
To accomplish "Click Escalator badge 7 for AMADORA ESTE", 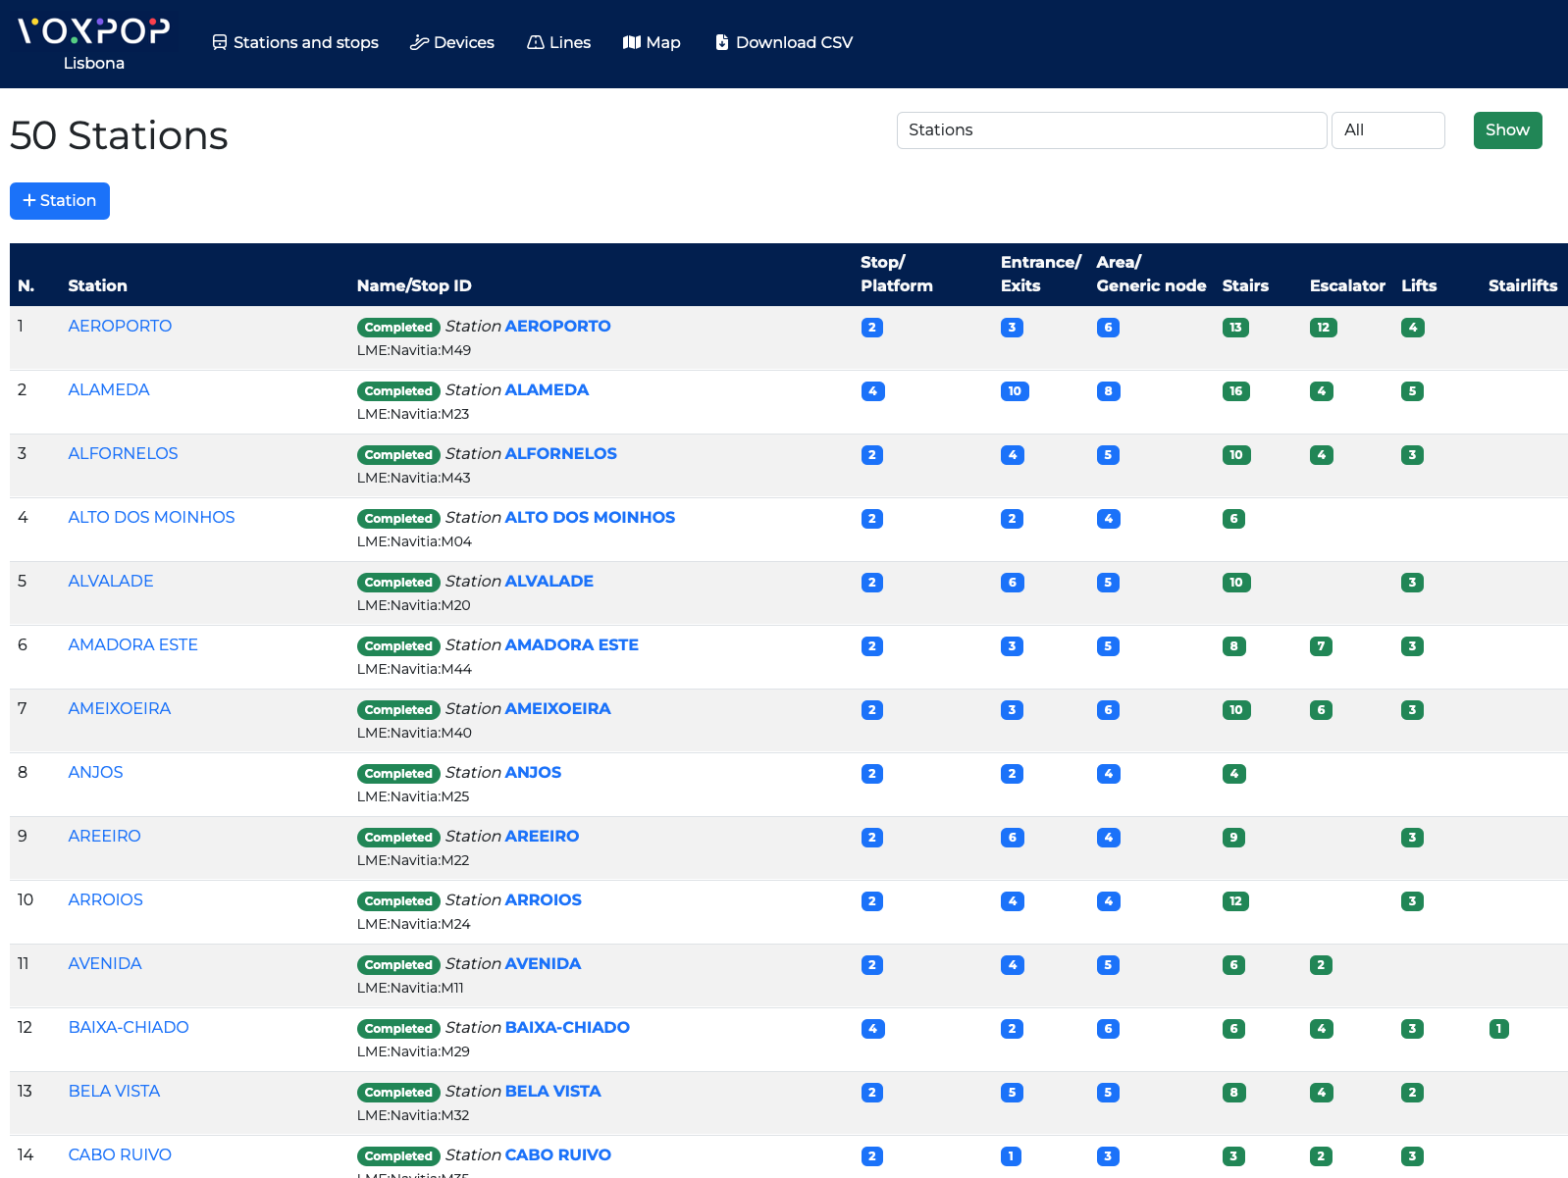I will point(1320,647).
